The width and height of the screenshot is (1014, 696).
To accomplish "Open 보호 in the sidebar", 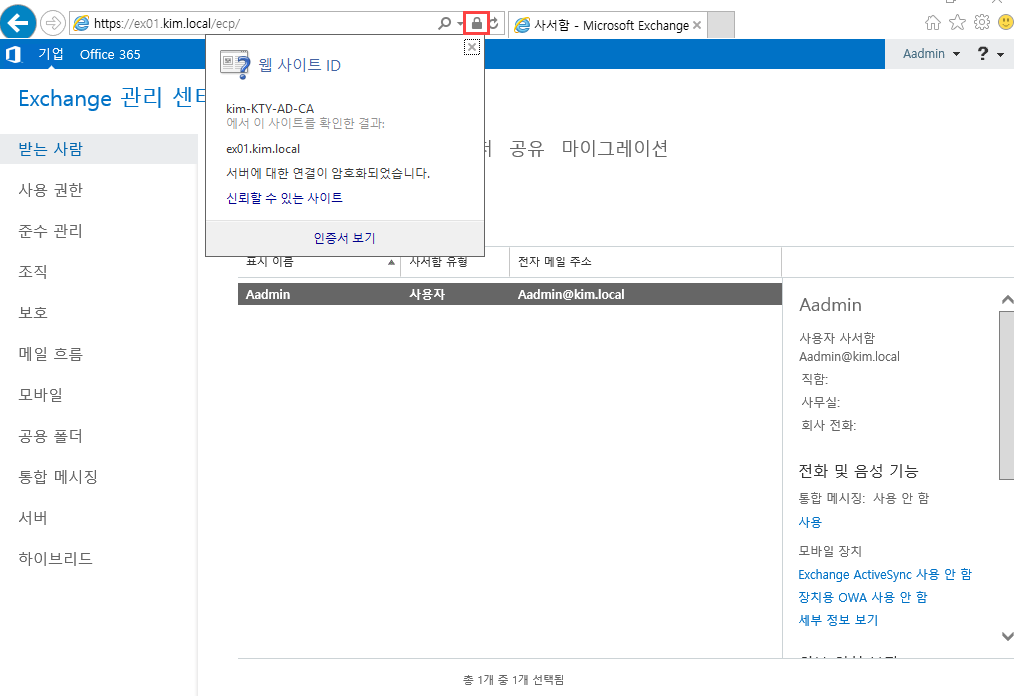I will click(33, 313).
